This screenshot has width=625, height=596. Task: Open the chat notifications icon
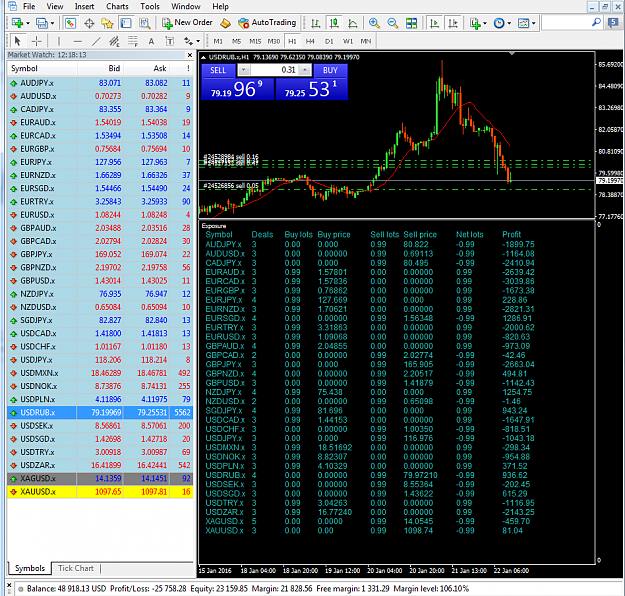pyautogui.click(x=613, y=23)
